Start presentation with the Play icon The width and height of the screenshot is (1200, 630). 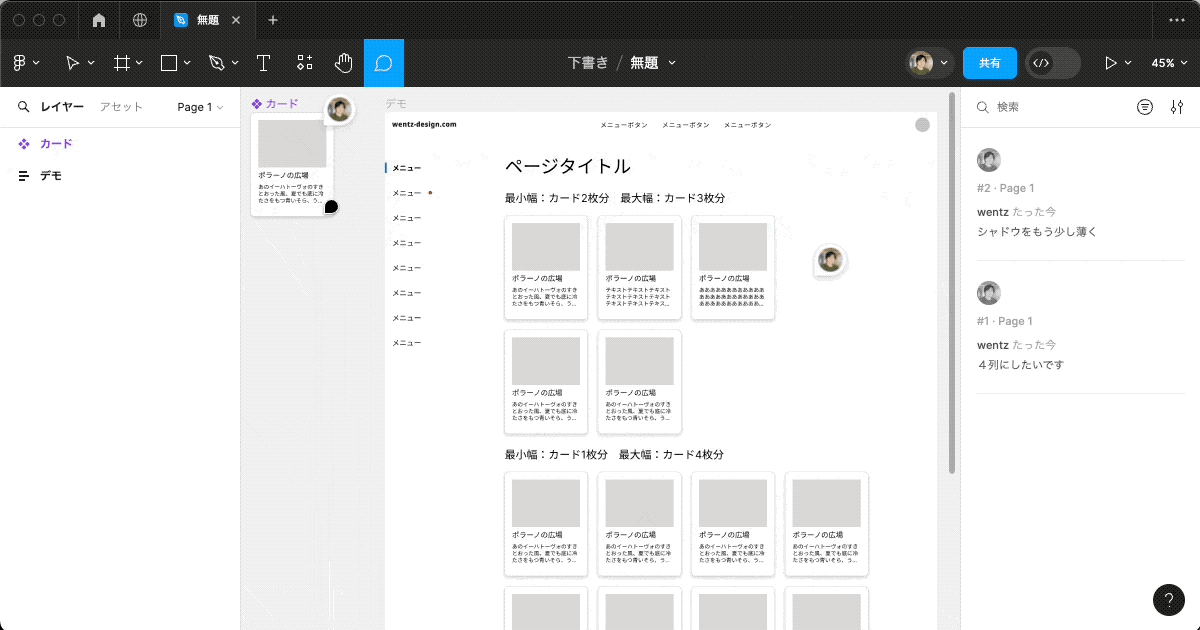tap(1113, 62)
